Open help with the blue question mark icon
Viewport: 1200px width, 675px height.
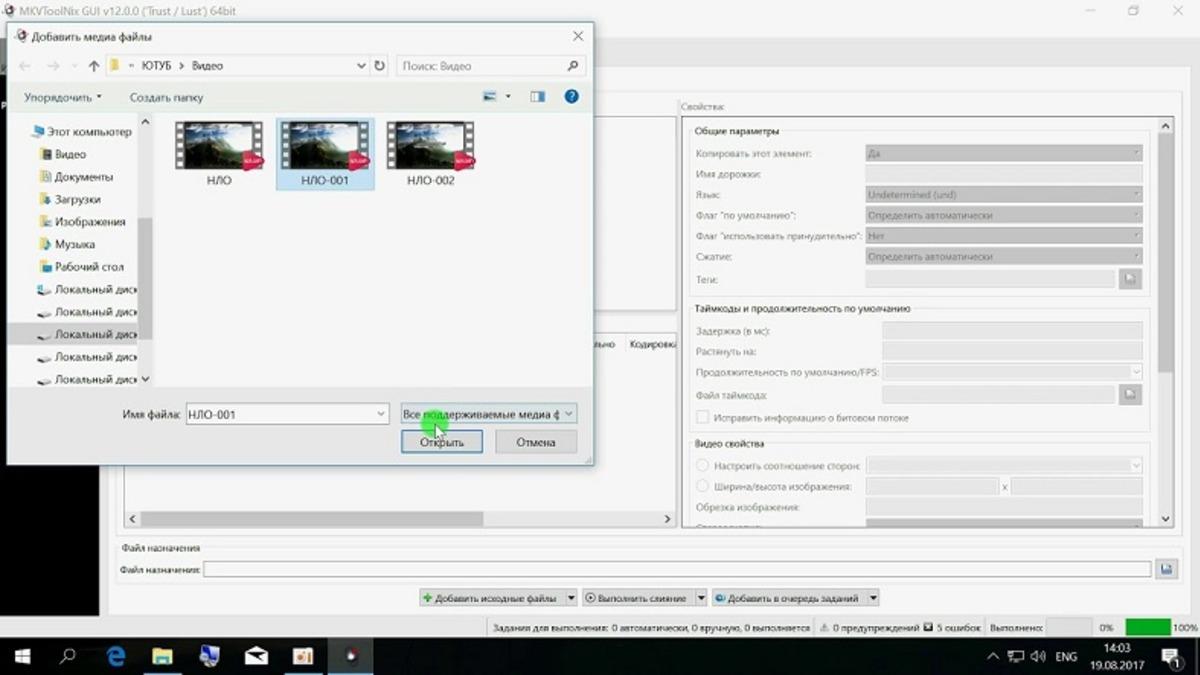point(571,97)
